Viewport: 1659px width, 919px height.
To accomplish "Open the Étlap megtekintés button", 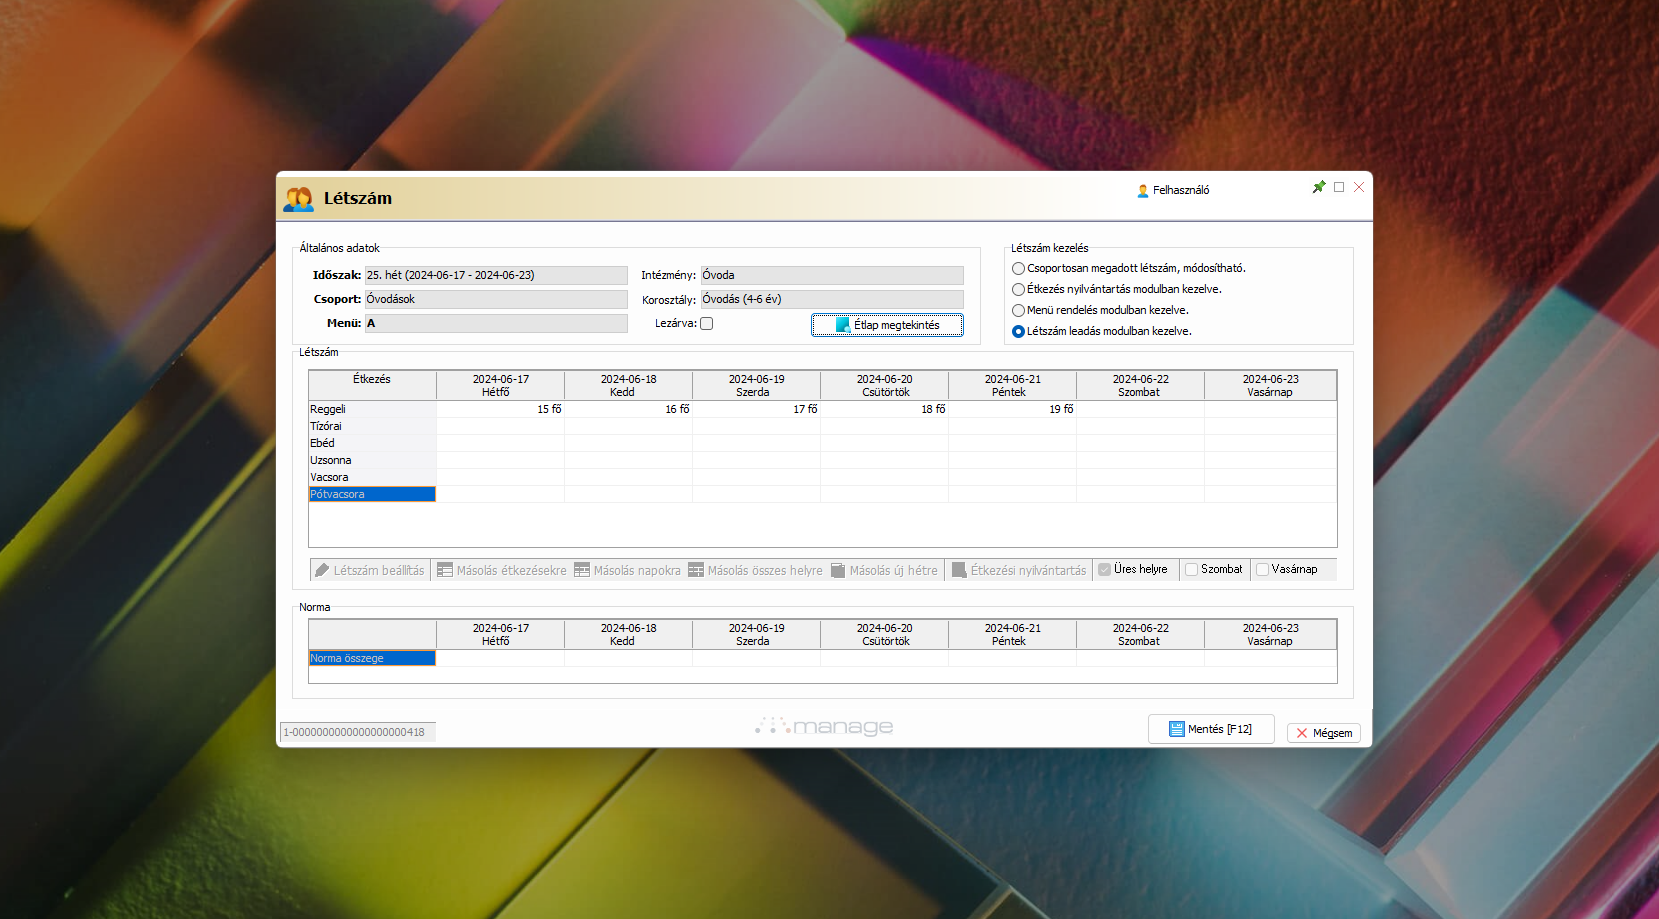I will click(x=887, y=325).
